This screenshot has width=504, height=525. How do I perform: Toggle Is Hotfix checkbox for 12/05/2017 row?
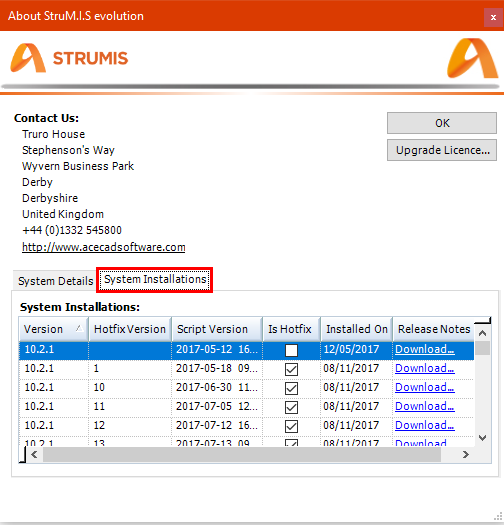click(x=291, y=351)
